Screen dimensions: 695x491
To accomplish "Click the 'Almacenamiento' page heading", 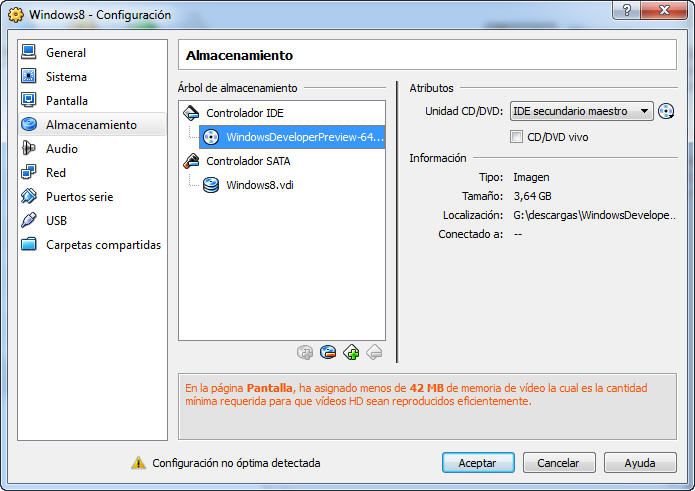I will pos(239,55).
